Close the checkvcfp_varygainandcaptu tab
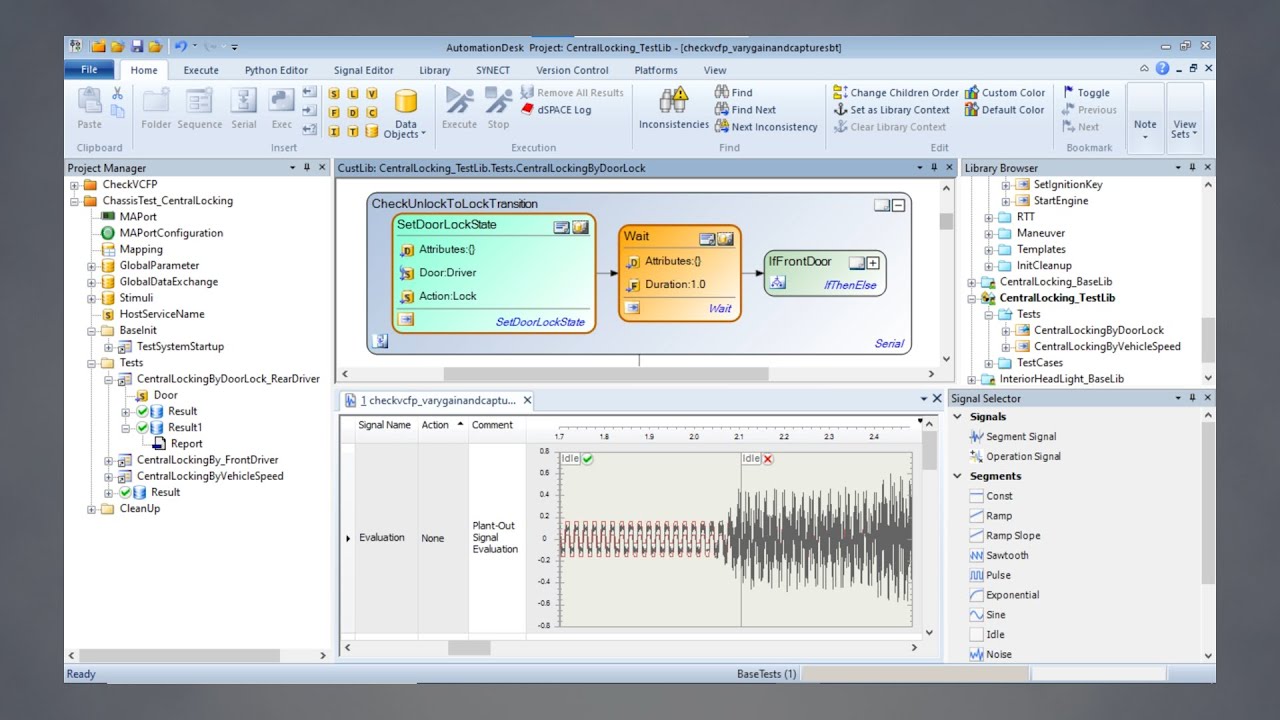 click(x=528, y=401)
